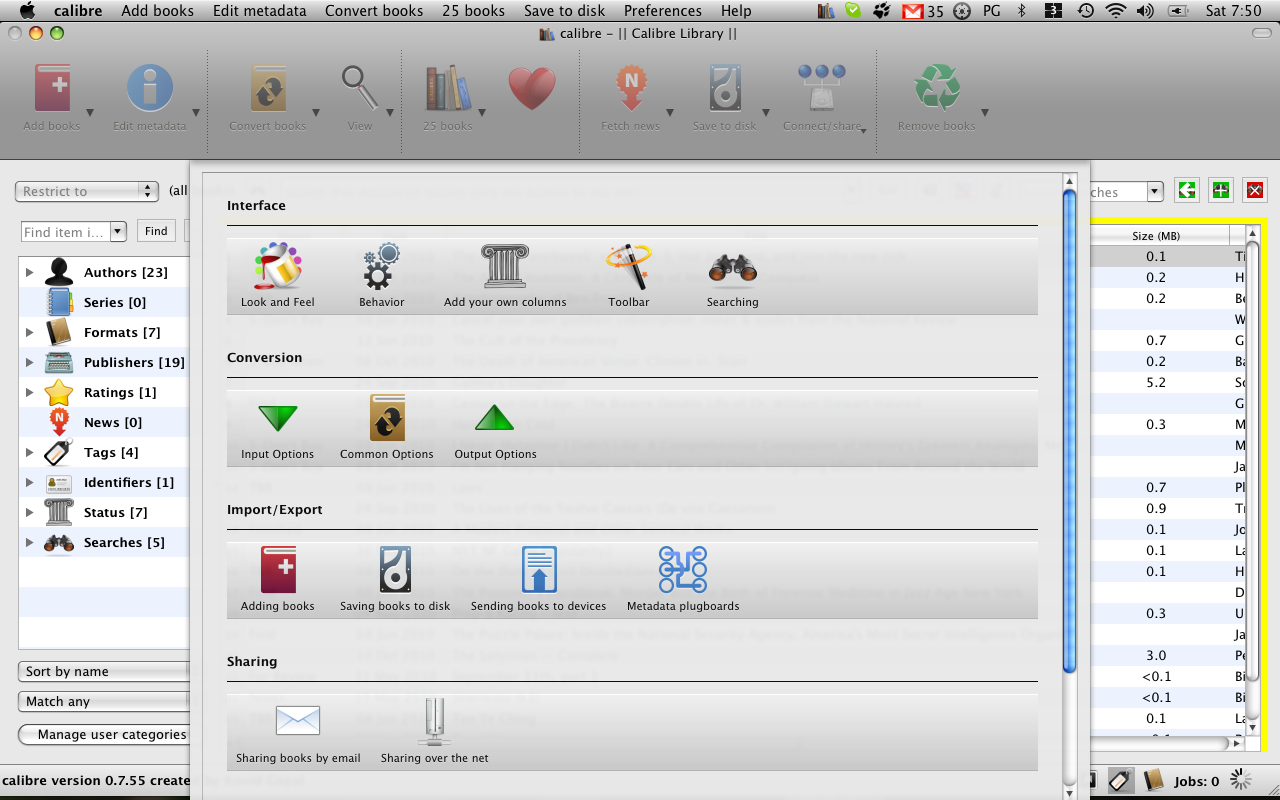
Task: Open the Match any dropdown
Action: tap(104, 701)
